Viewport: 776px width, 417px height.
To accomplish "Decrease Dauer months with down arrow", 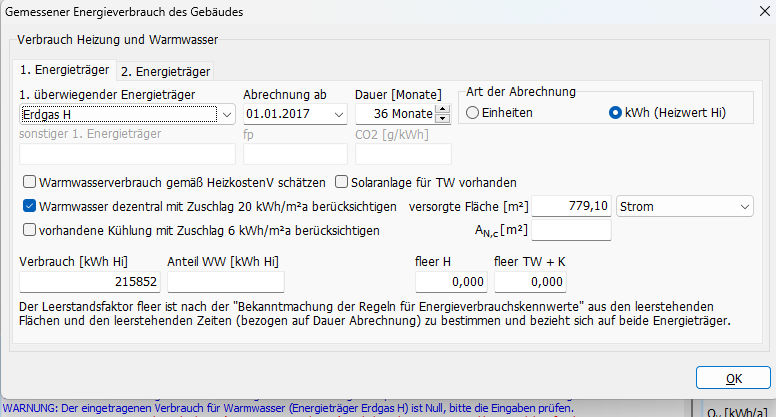I will pos(441,119).
